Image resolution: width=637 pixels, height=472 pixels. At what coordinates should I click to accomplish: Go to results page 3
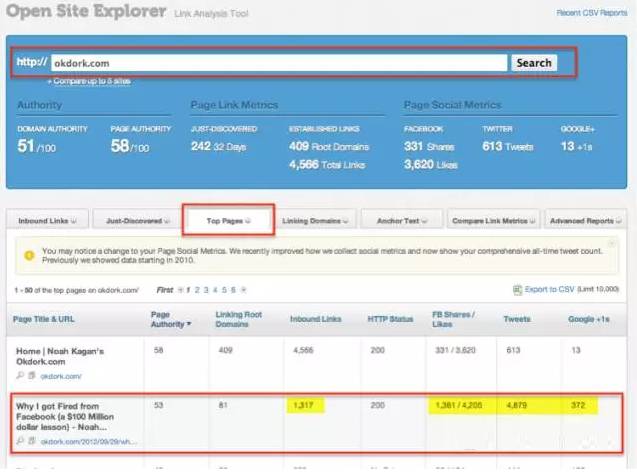pos(206,290)
